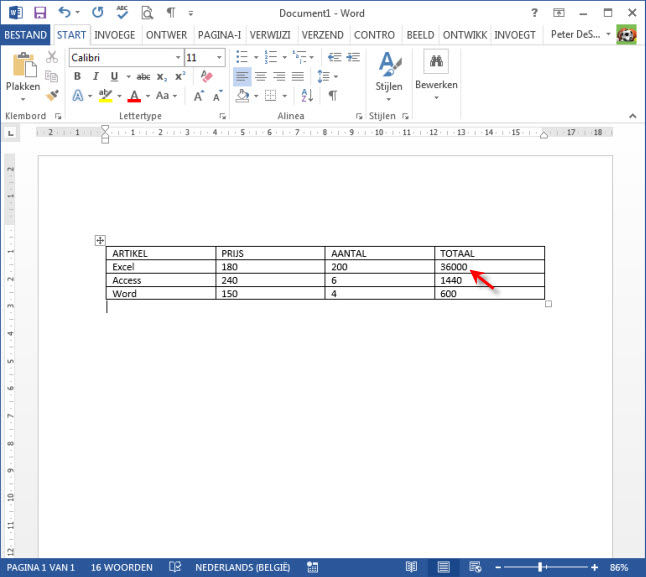The image size is (646, 577).
Task: Open the Calibri font name dropdown
Action: 178,57
